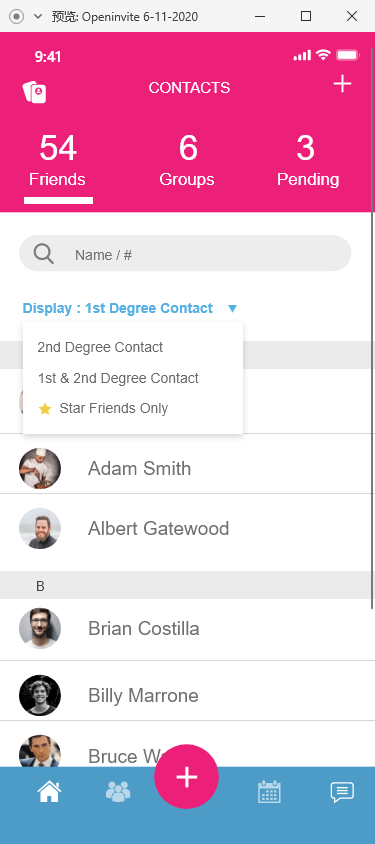This screenshot has height=844, width=375.
Task: Select Star Friends Only filter
Action: [x=103, y=409]
